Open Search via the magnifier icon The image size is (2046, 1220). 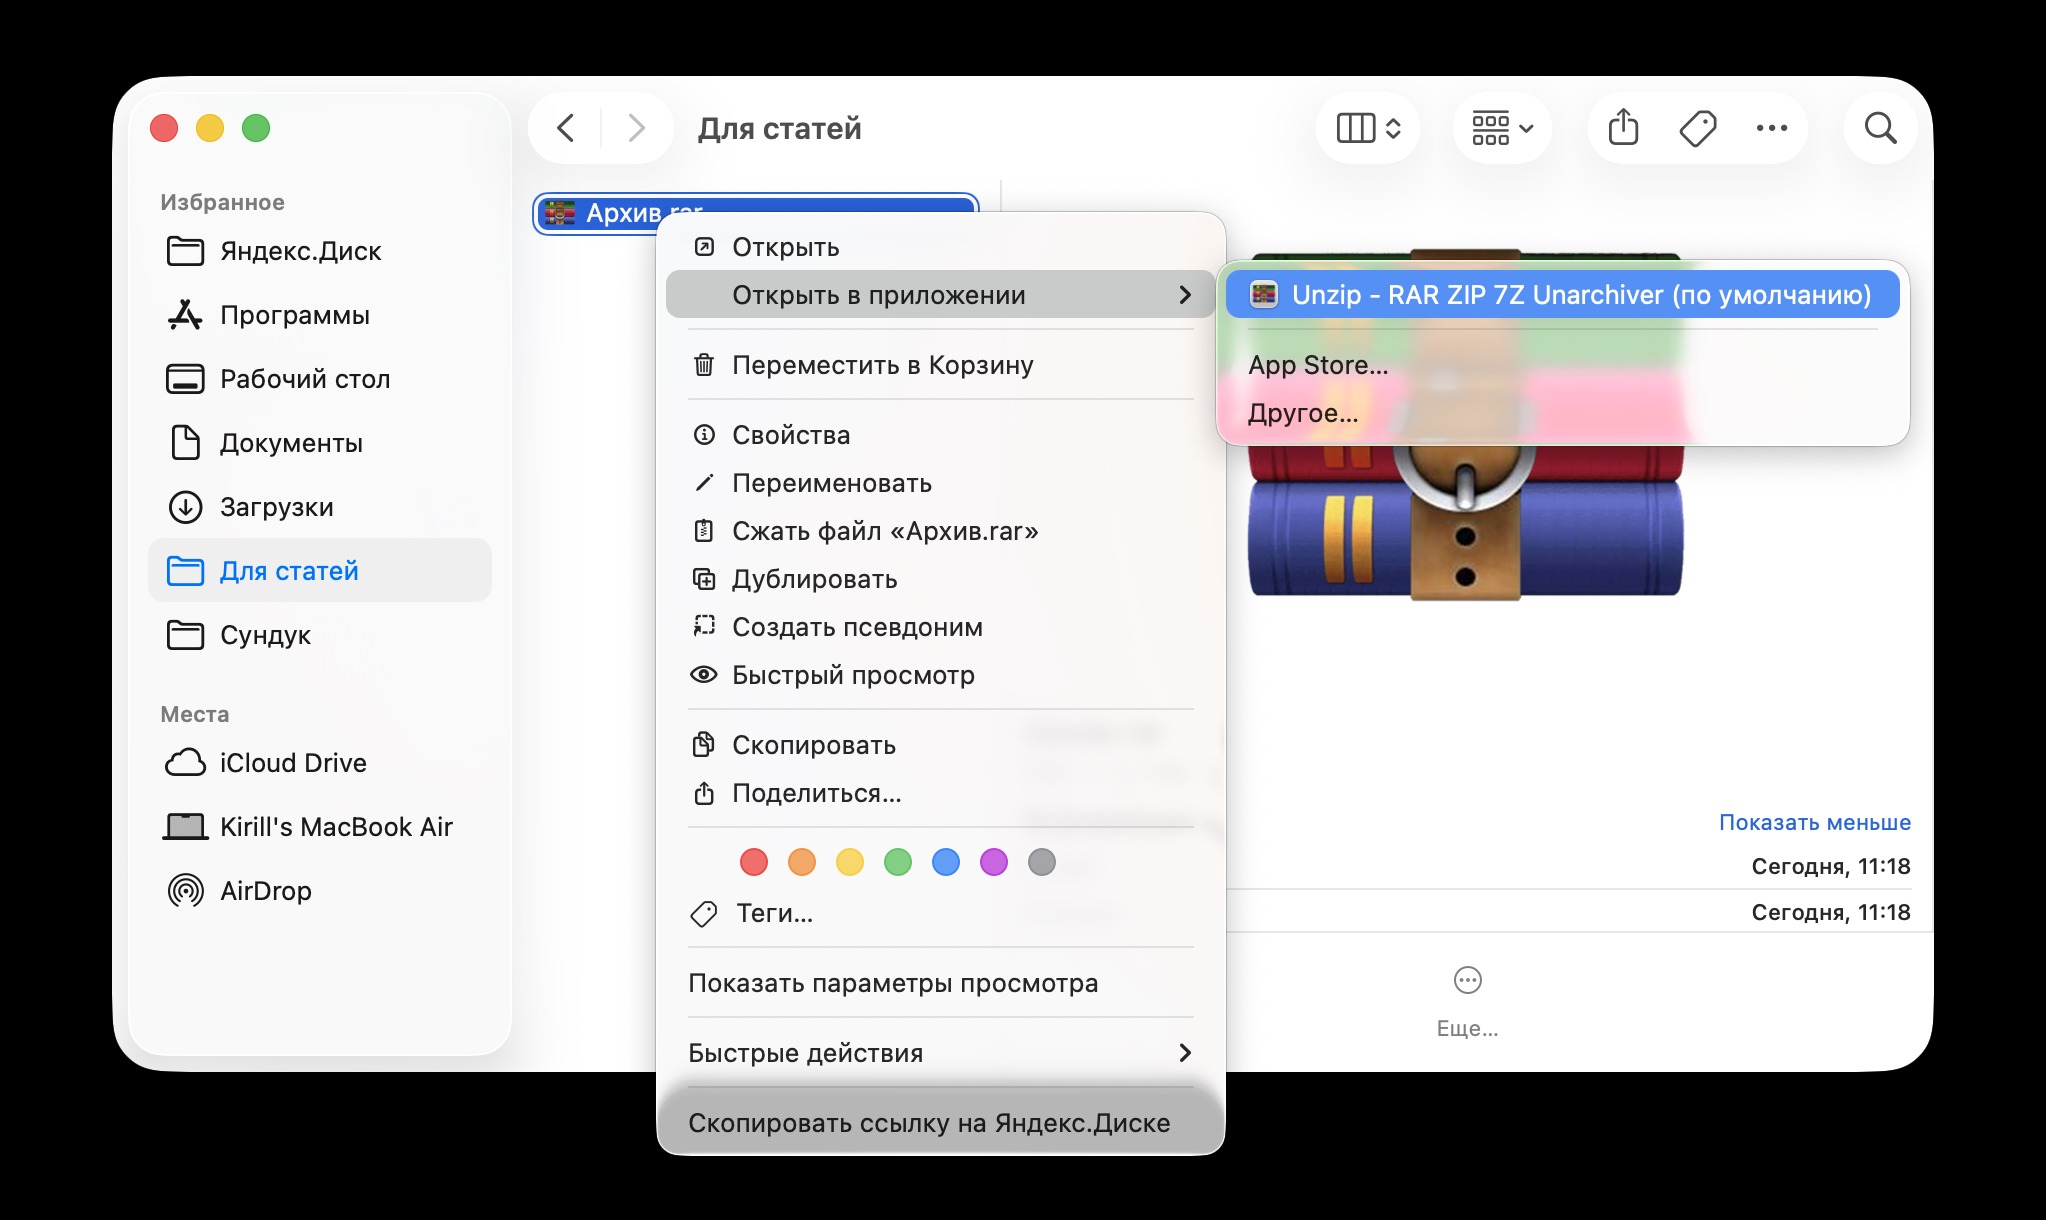pos(1881,128)
